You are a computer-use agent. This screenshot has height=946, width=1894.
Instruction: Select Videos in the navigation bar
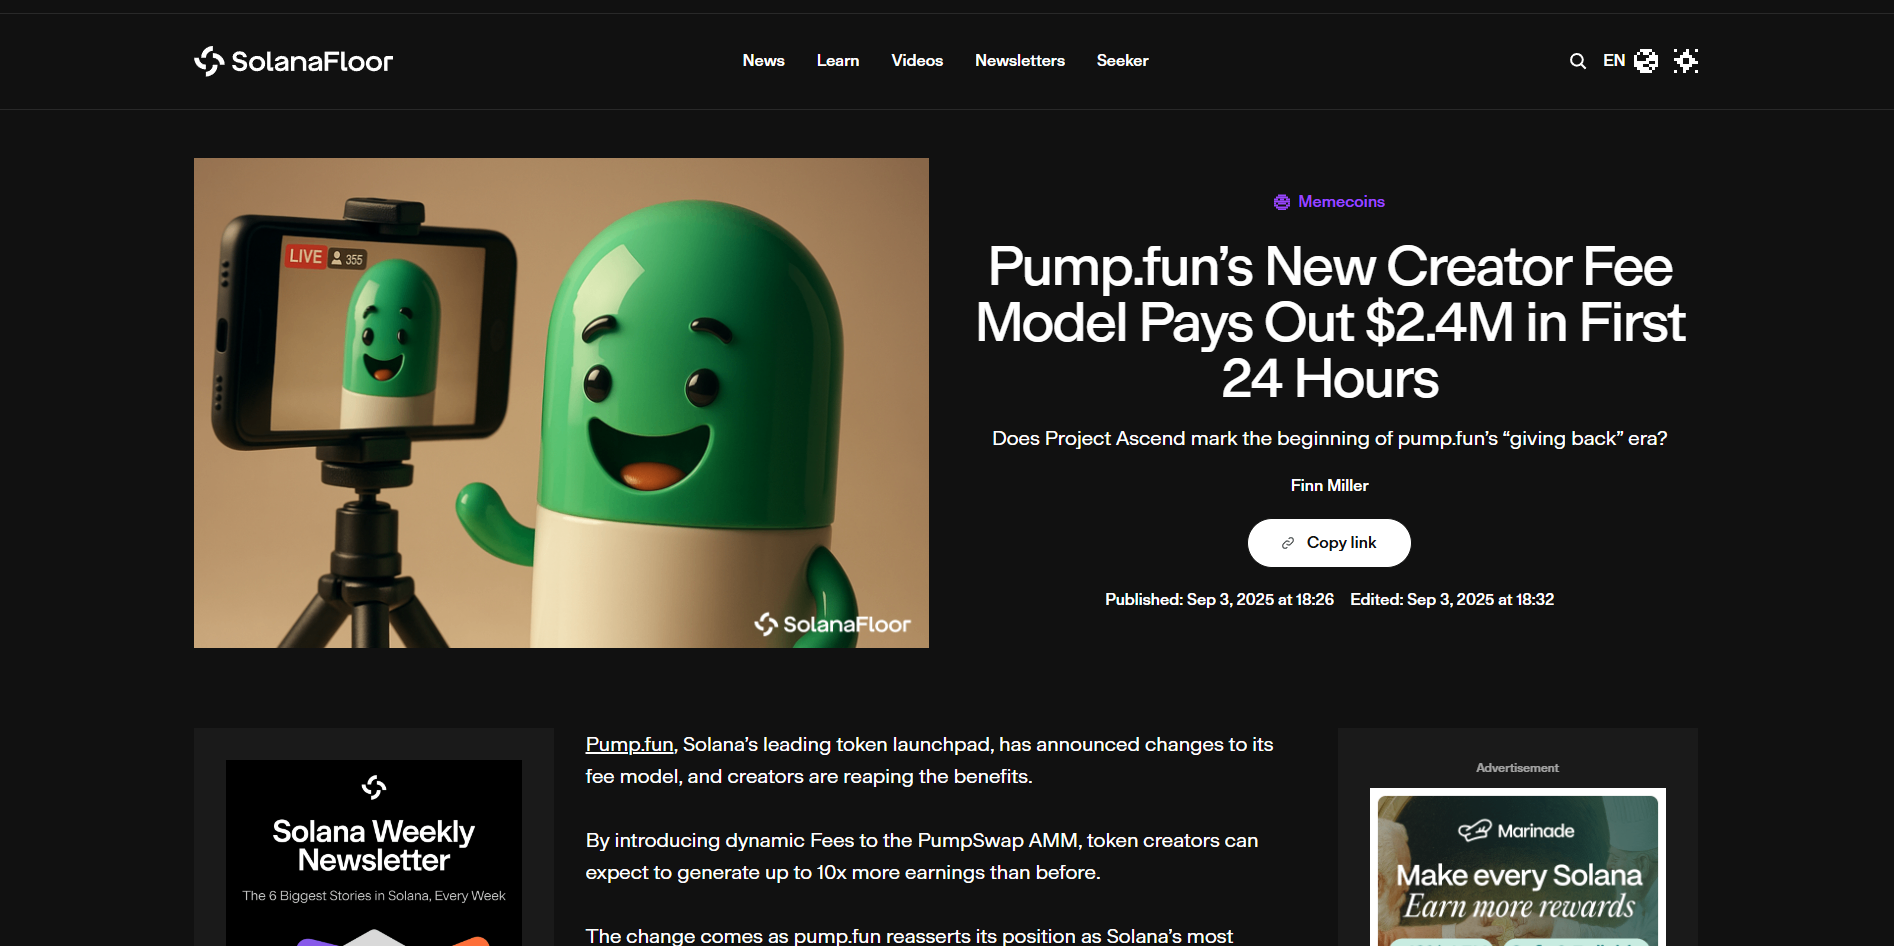pos(916,61)
